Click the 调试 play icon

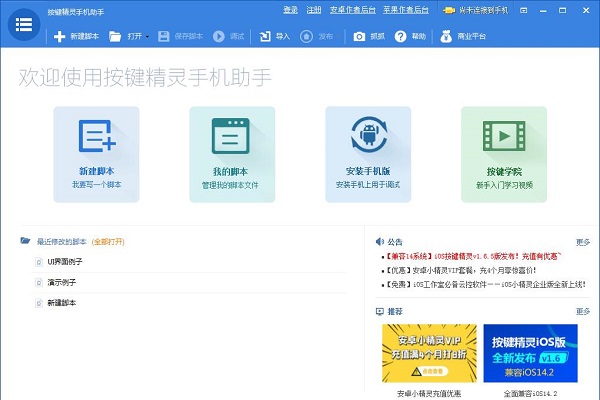pyautogui.click(x=219, y=36)
